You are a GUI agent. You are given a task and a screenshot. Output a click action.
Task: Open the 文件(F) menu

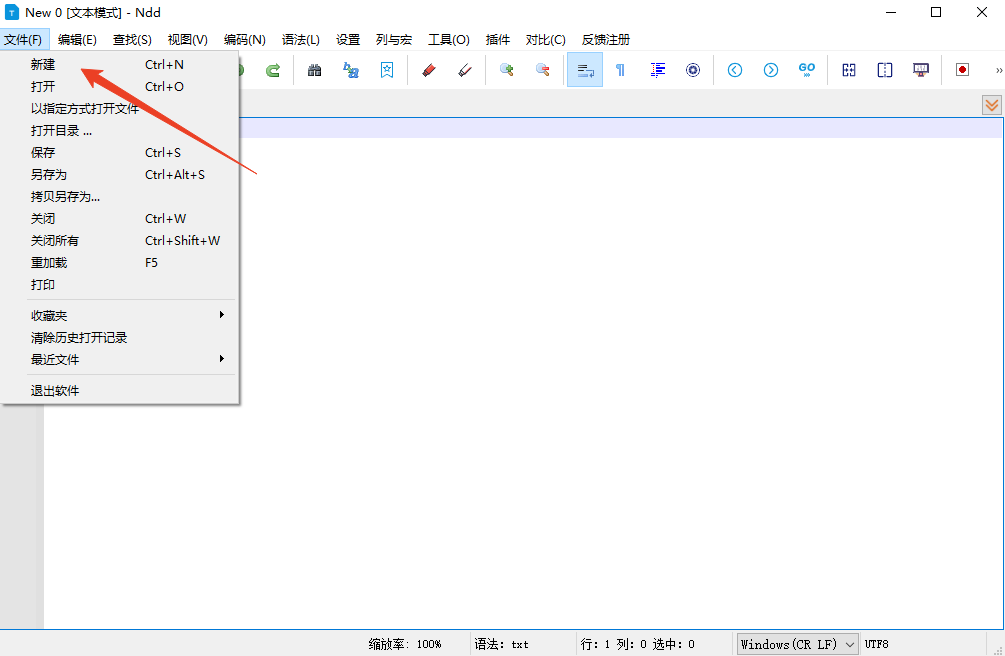(24, 40)
